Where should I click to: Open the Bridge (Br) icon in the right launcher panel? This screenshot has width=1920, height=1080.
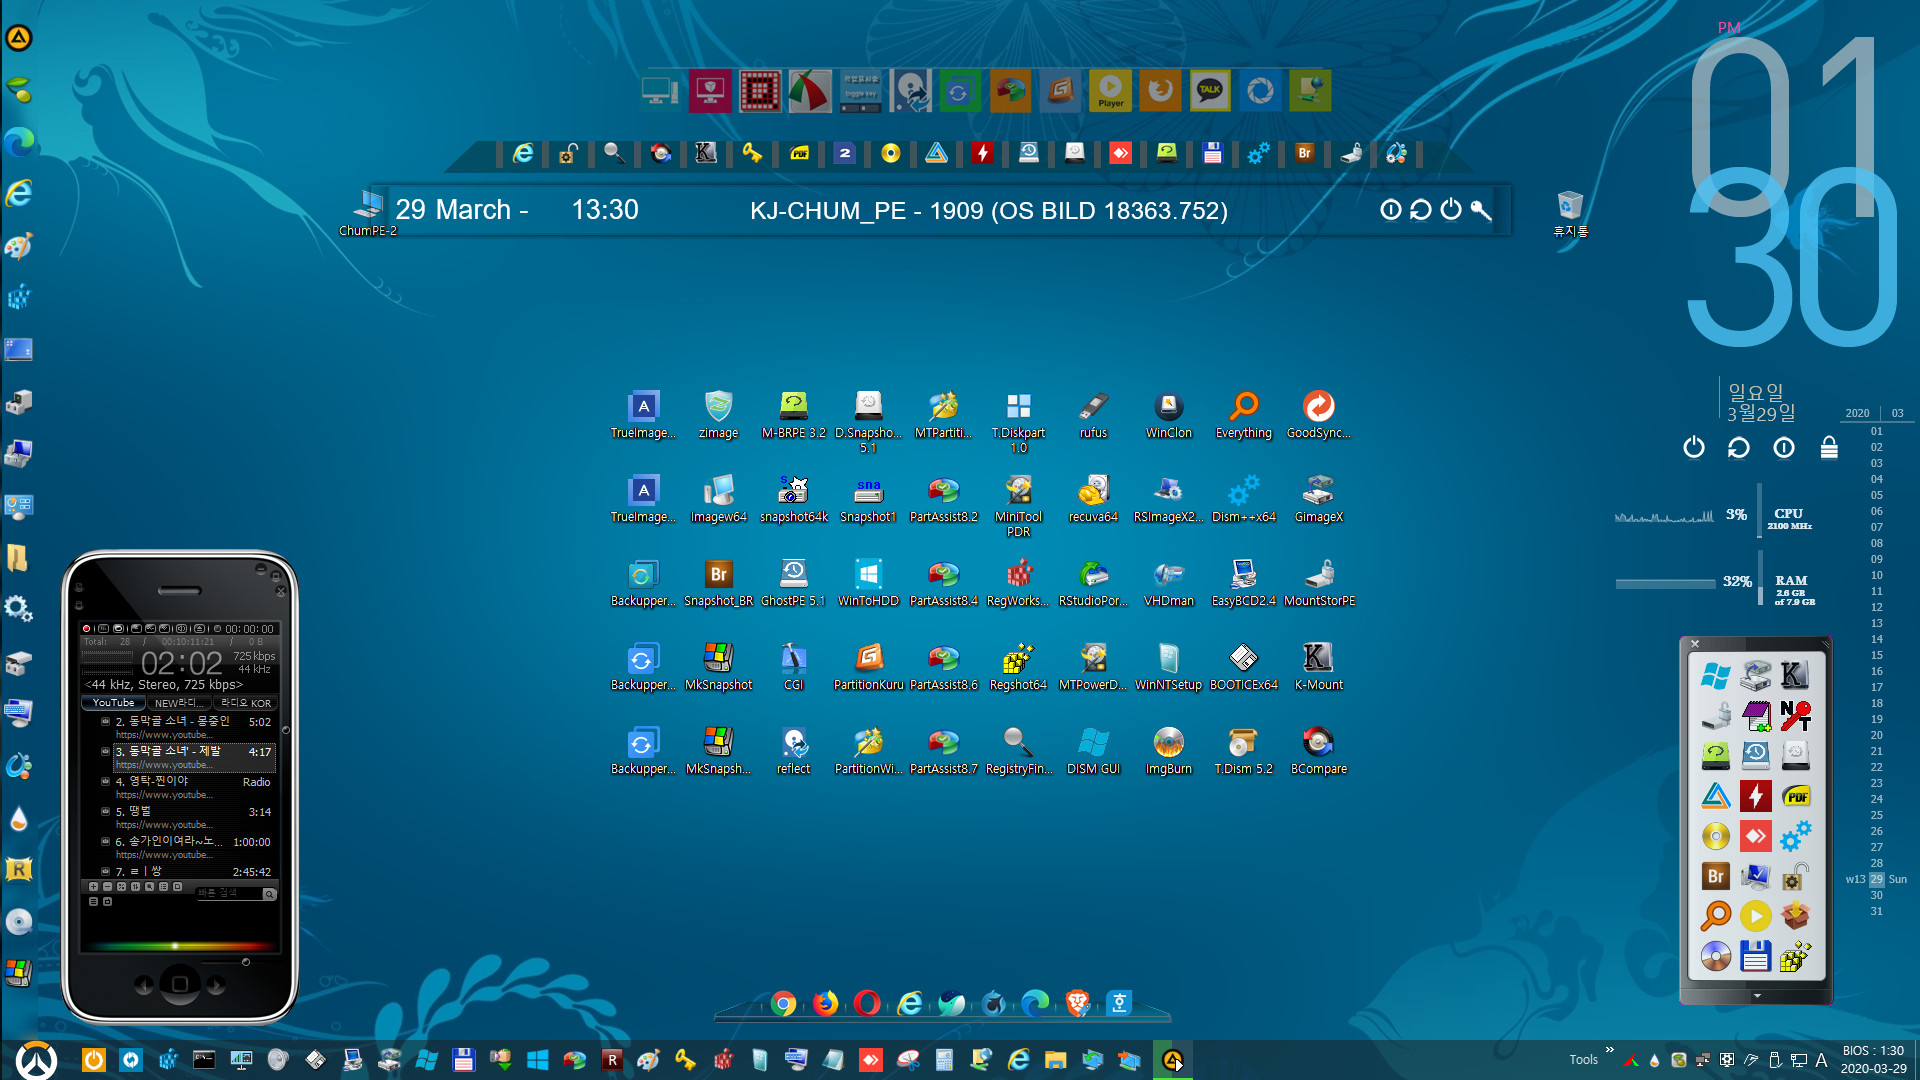1716,876
